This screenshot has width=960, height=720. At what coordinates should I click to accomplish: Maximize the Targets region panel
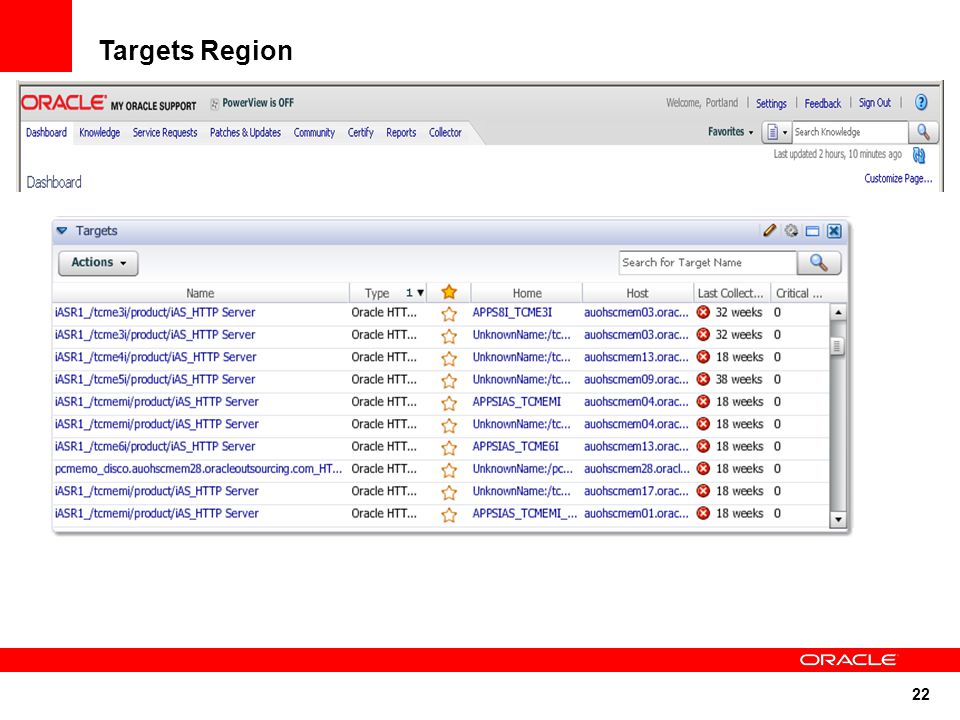tap(812, 231)
